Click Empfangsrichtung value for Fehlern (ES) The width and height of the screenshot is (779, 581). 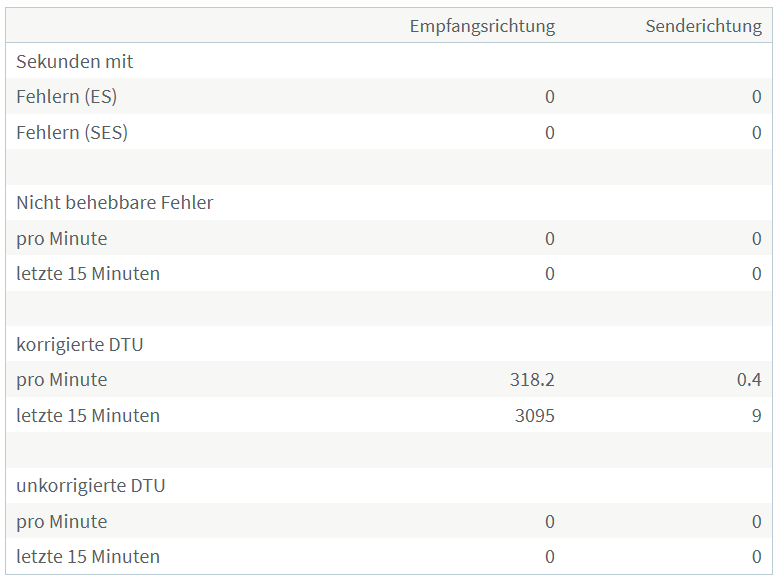549,97
